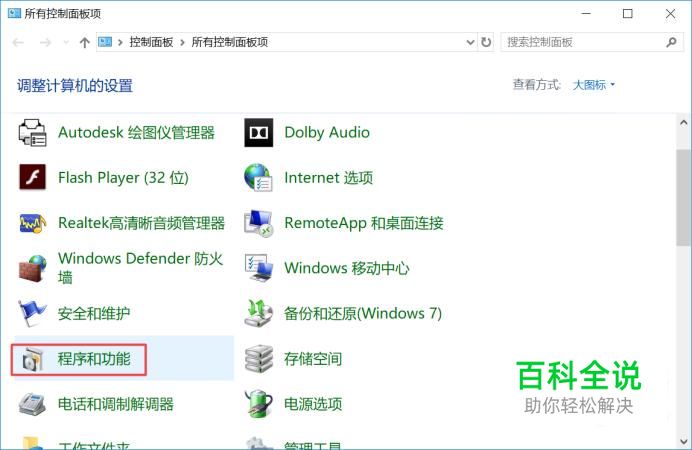Open 存储空间 link
Screen dimensions: 692x450
313,359
